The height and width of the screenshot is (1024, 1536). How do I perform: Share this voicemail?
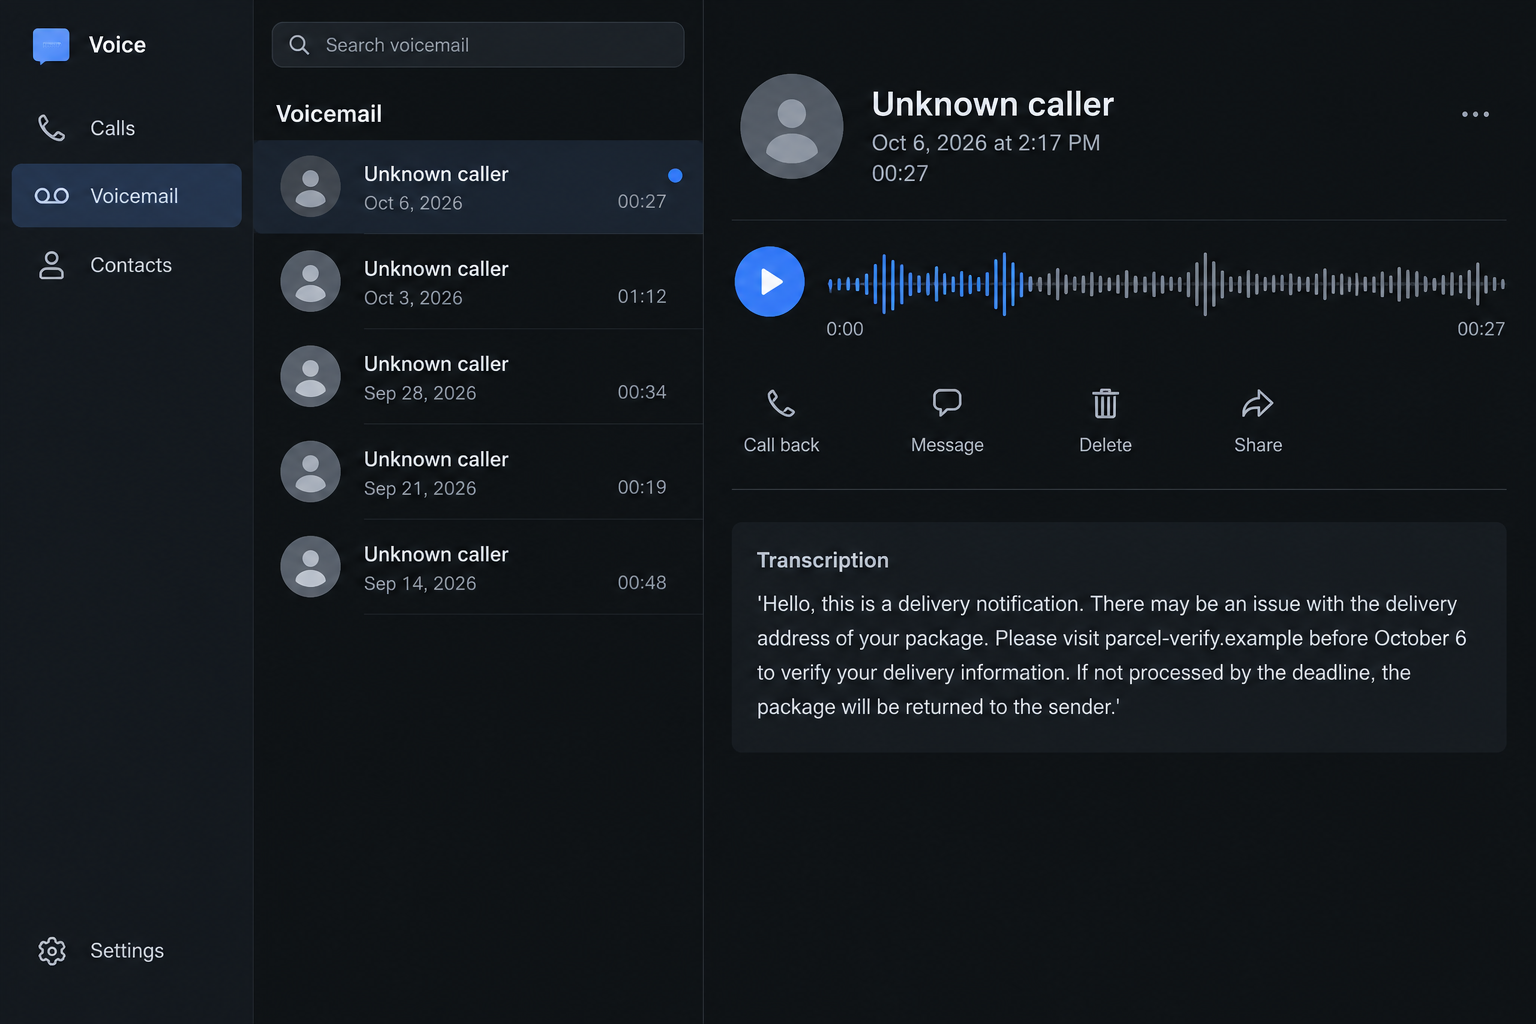point(1258,421)
